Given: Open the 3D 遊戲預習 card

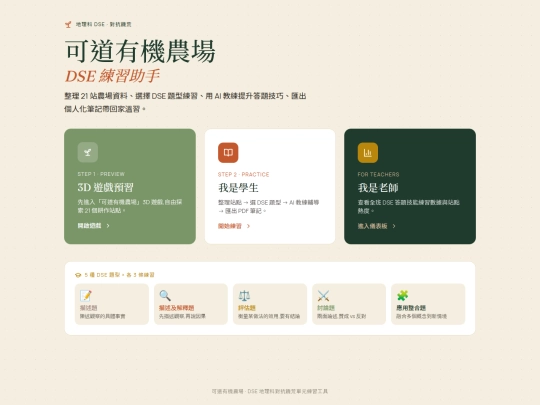Looking at the screenshot, I should click(x=130, y=186).
